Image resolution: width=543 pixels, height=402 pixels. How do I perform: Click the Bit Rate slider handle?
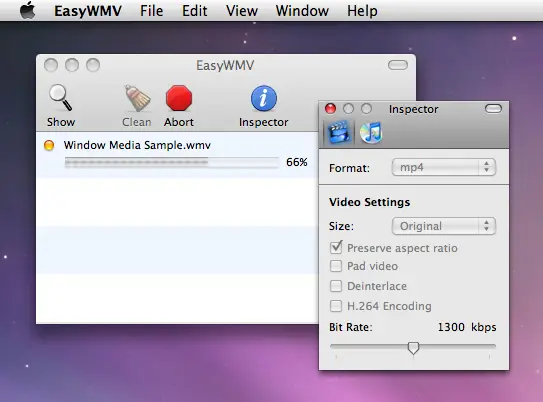coord(413,348)
